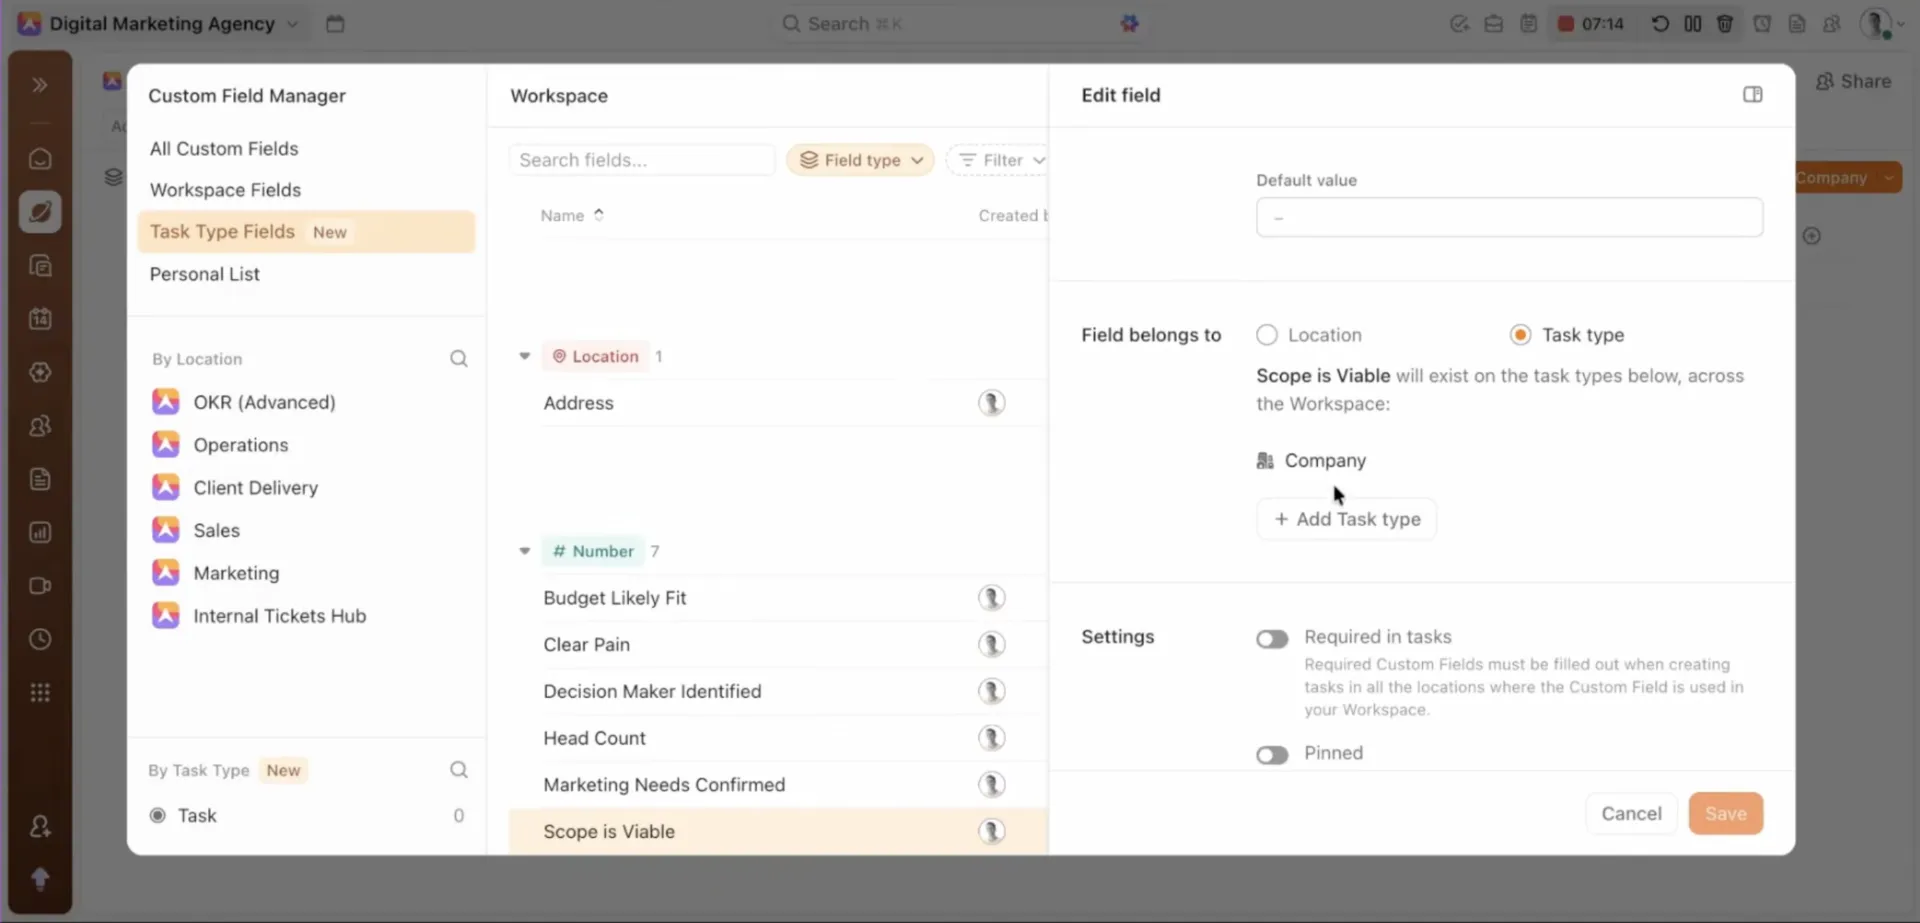Image resolution: width=1920 pixels, height=923 pixels.
Task: Open the Field type dropdown
Action: [860, 160]
